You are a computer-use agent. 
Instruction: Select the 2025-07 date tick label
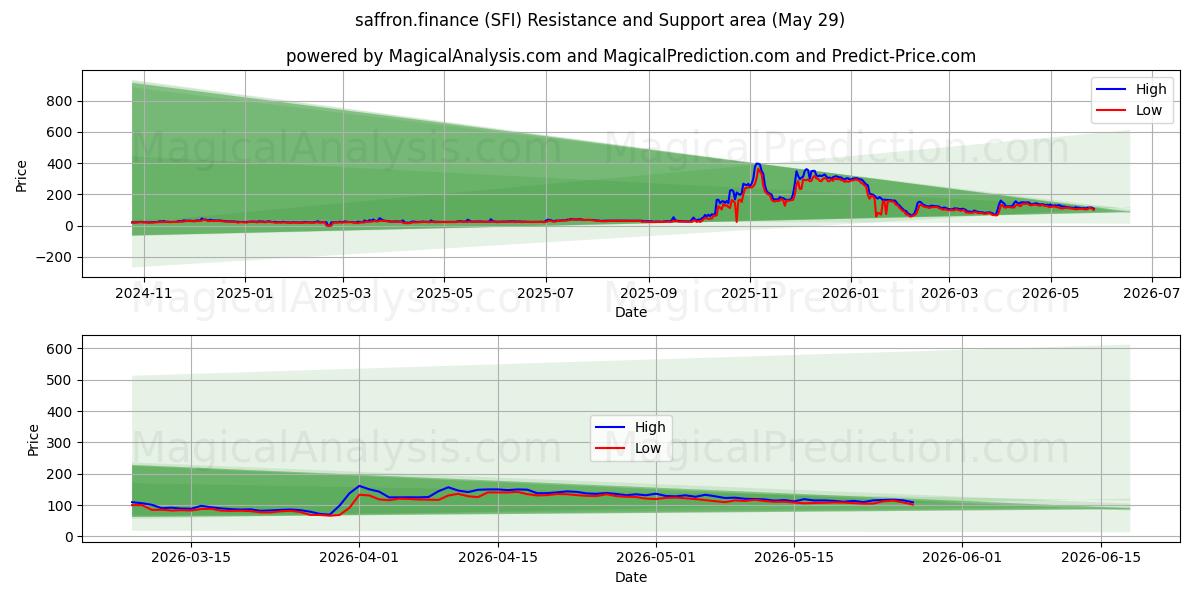546,294
